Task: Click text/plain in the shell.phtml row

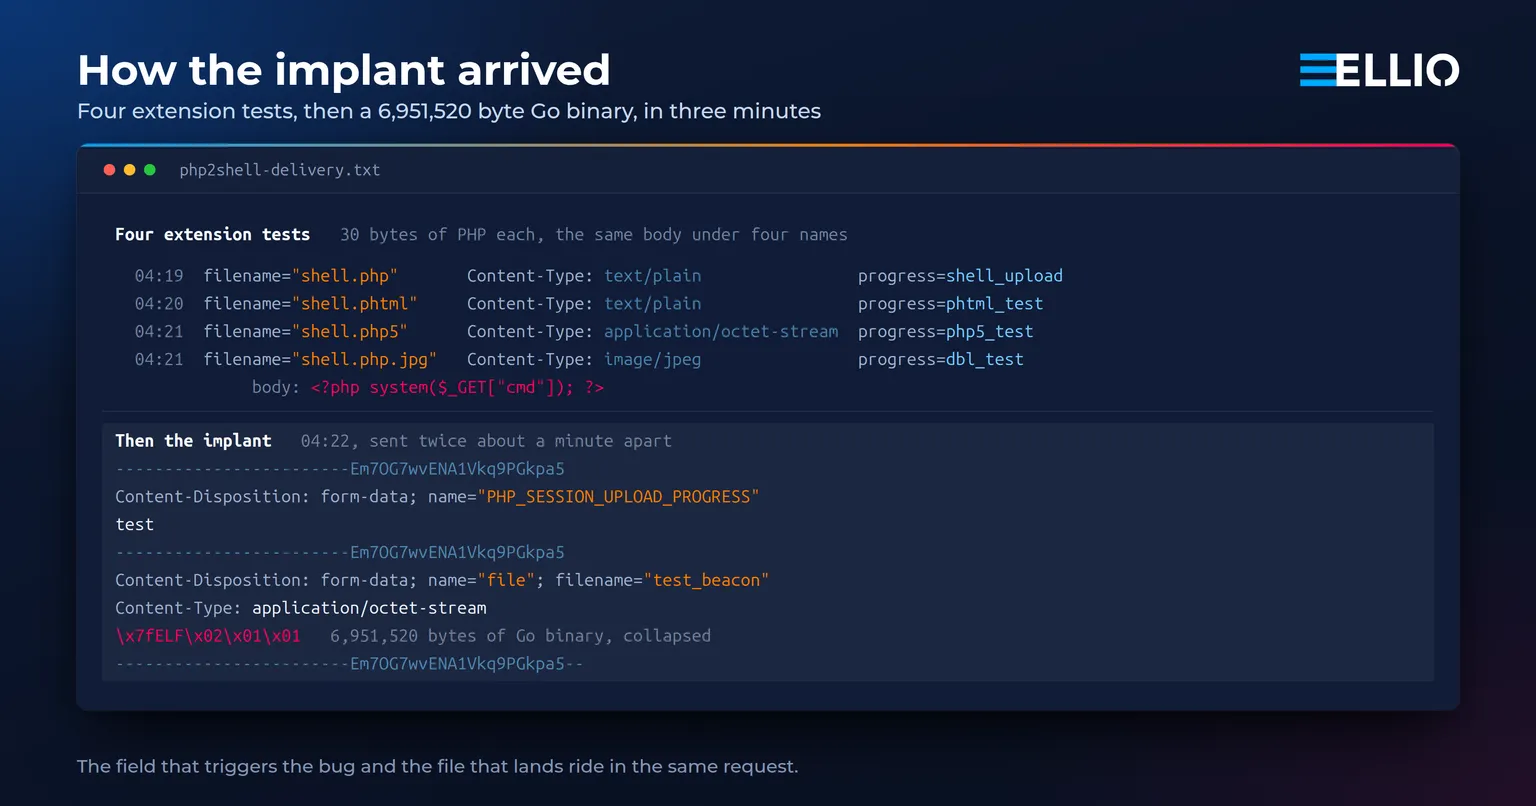Action: [x=653, y=304]
